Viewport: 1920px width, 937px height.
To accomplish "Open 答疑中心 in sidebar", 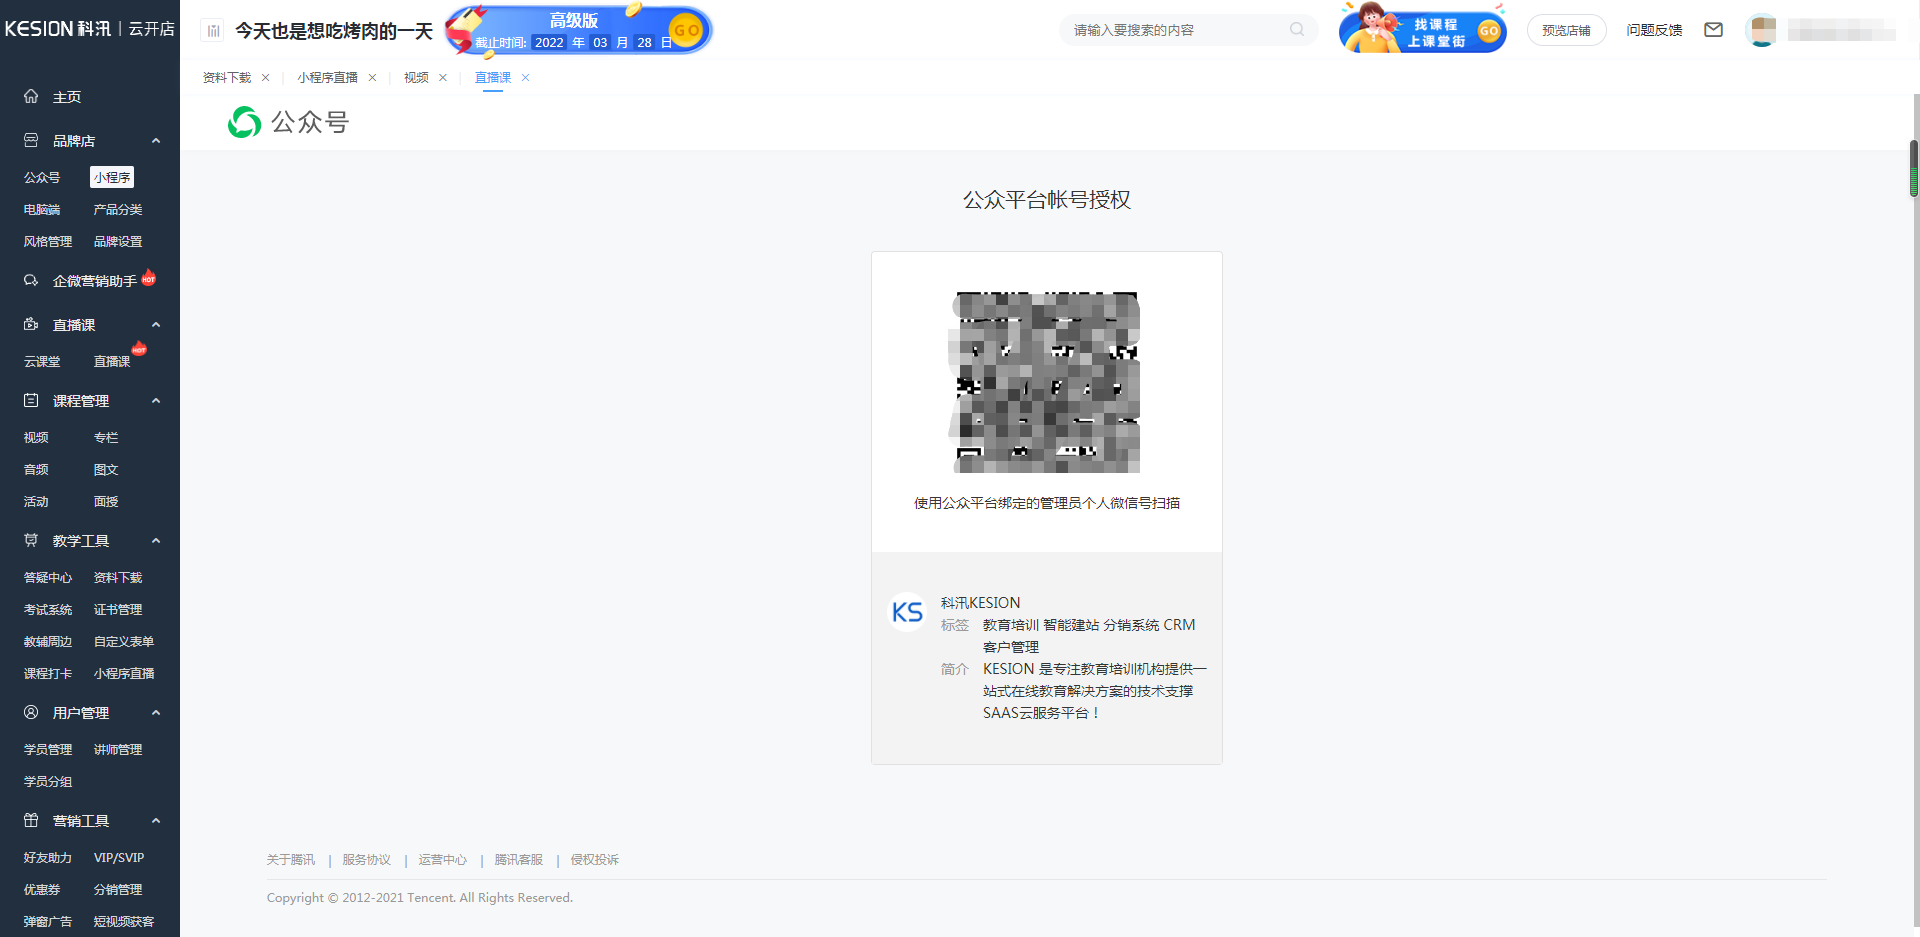I will 48,577.
